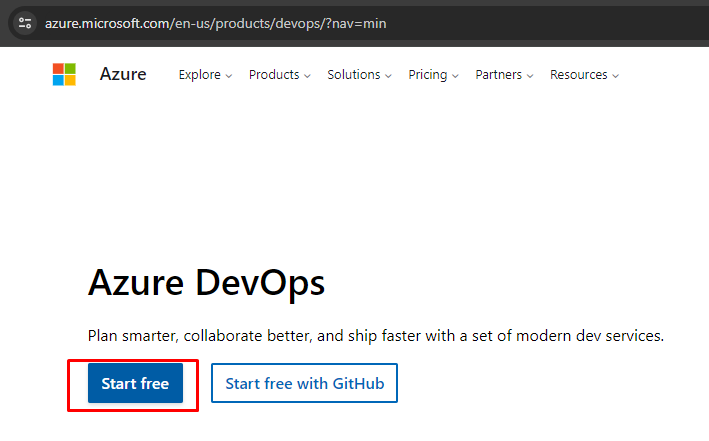Click the "Plan smarter, collaborate better" description text
The height and width of the screenshot is (441, 709).
pyautogui.click(x=376, y=335)
